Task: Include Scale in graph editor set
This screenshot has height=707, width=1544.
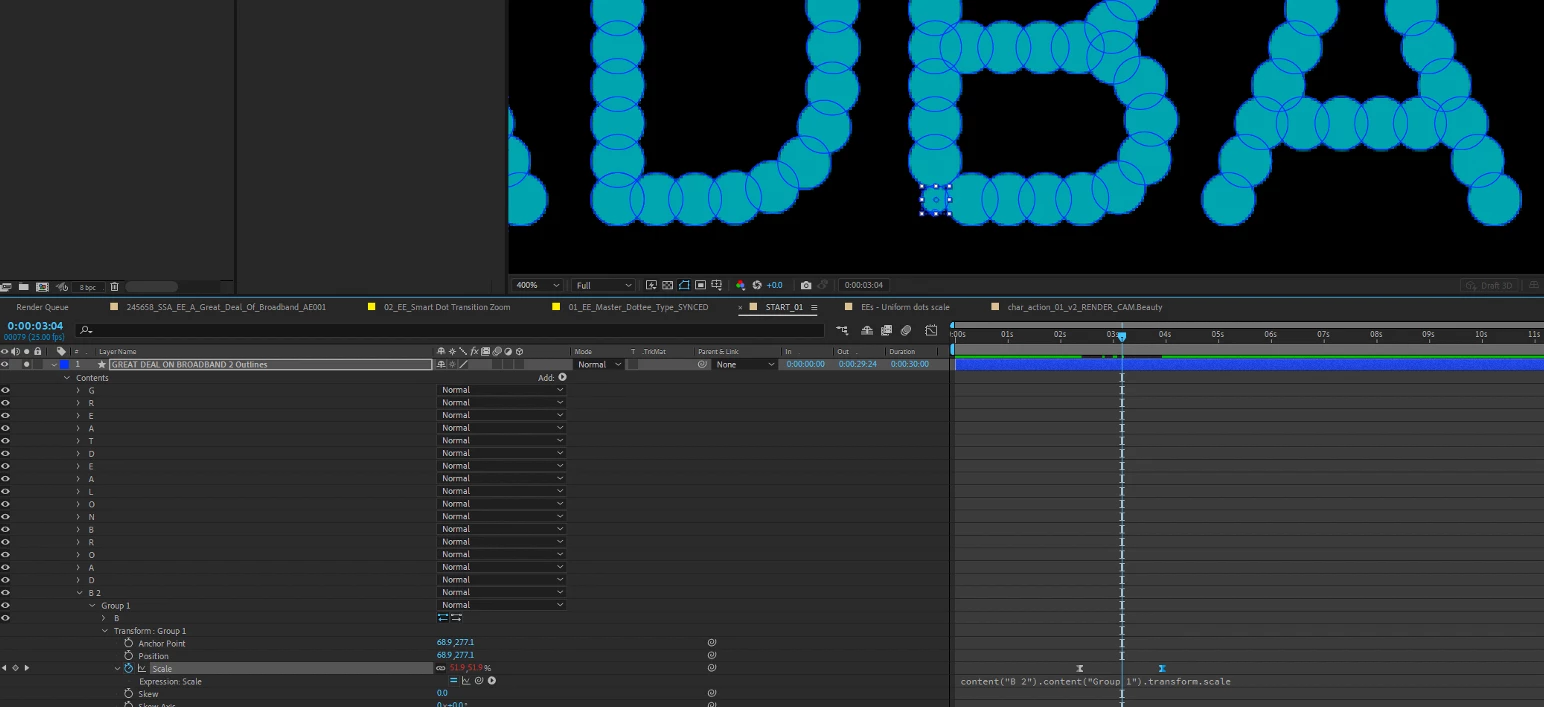Action: click(x=142, y=668)
